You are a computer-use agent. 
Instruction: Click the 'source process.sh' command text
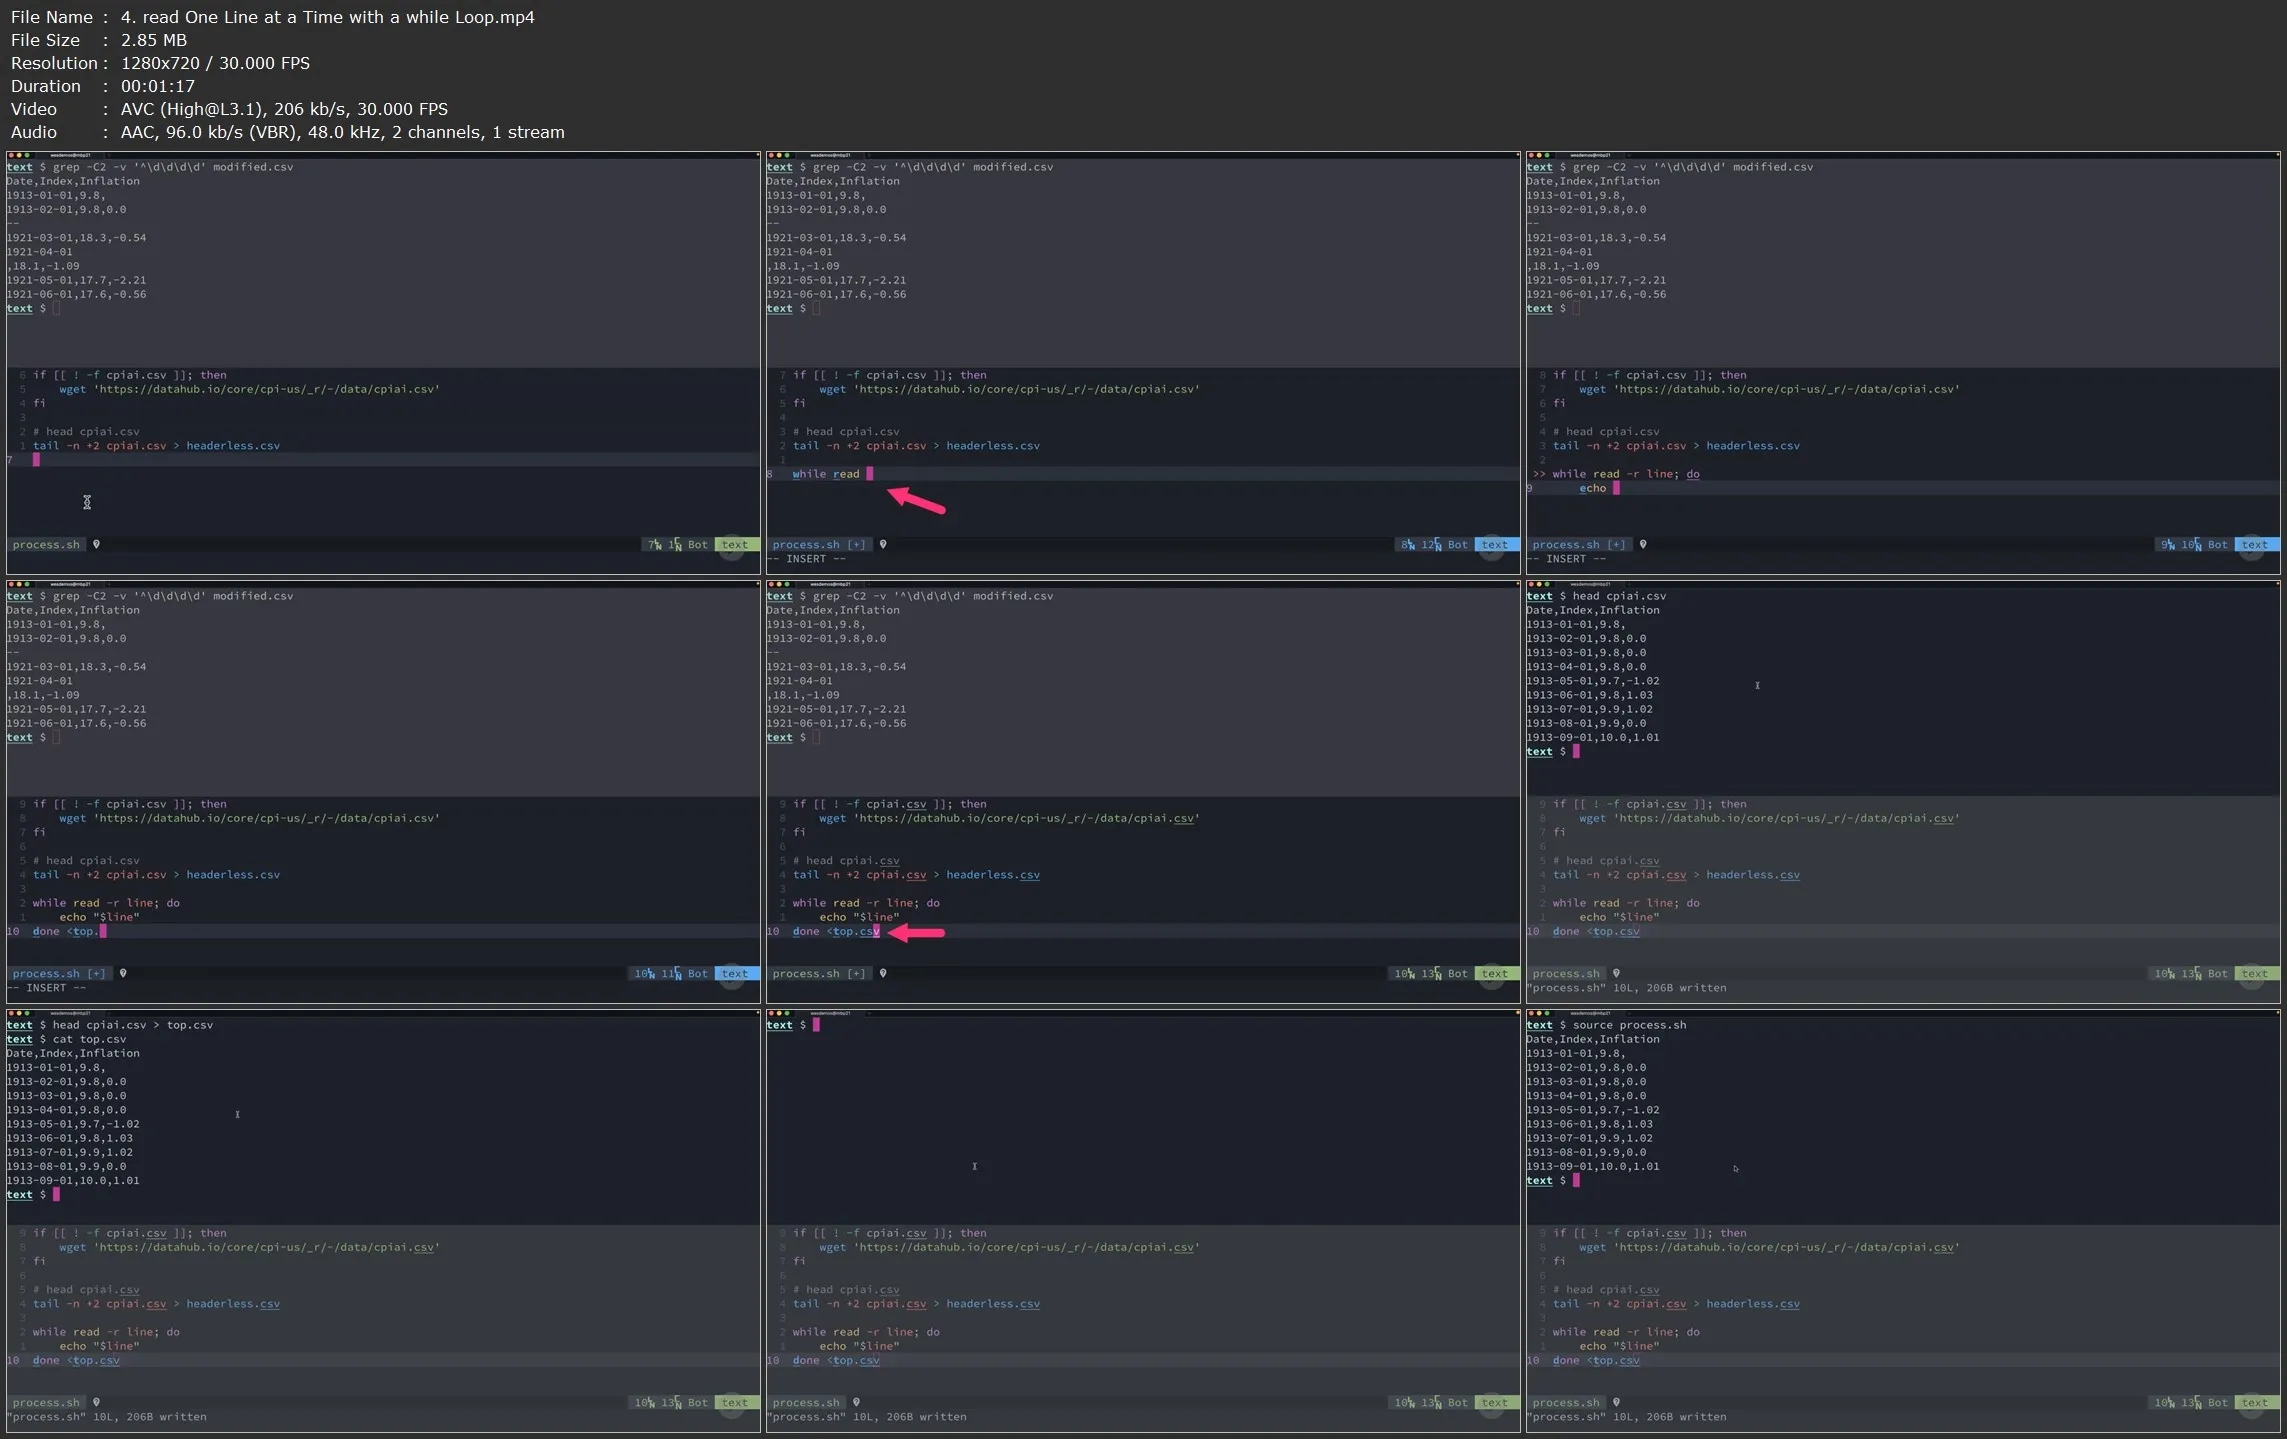[1629, 1025]
